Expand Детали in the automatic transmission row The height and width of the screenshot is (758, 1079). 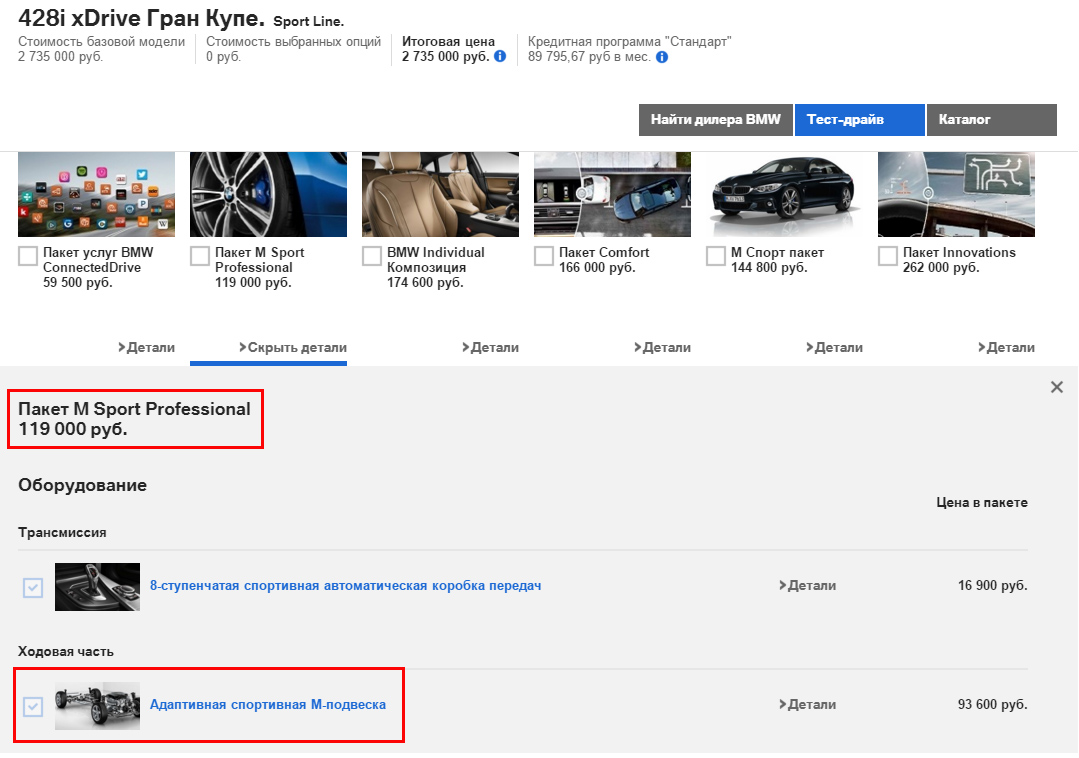pos(807,585)
